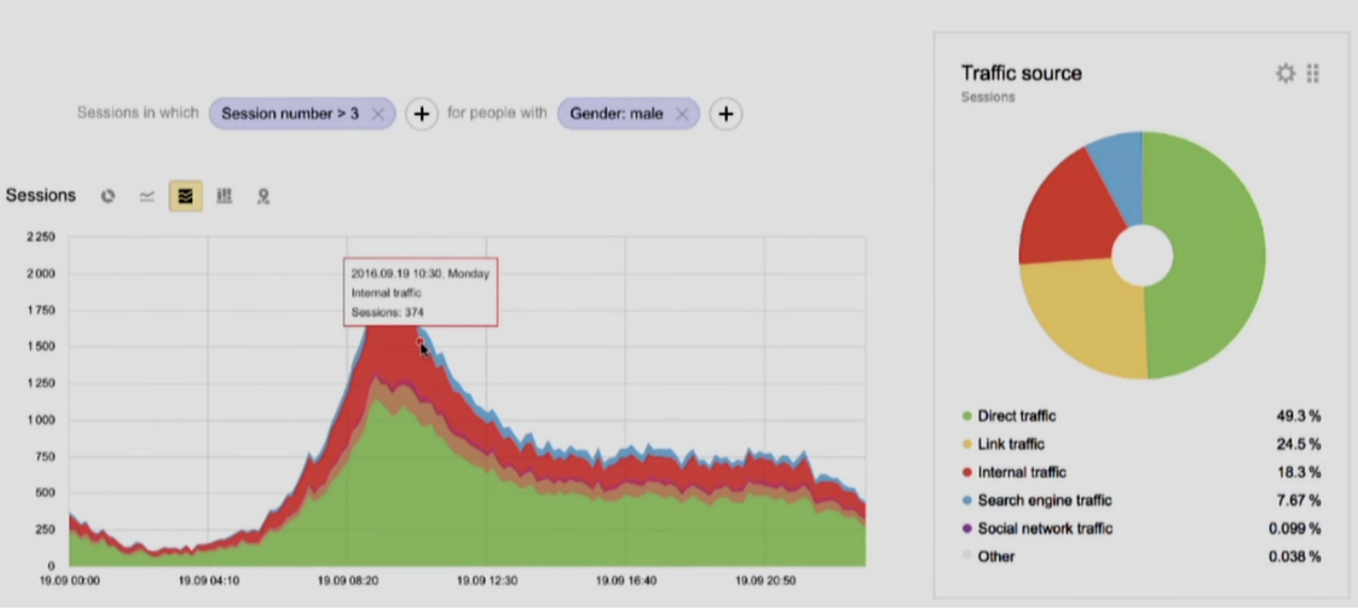This screenshot has width=1358, height=612.
Task: Click the tooltip showing Sessions: 374
Action: pyautogui.click(x=419, y=291)
